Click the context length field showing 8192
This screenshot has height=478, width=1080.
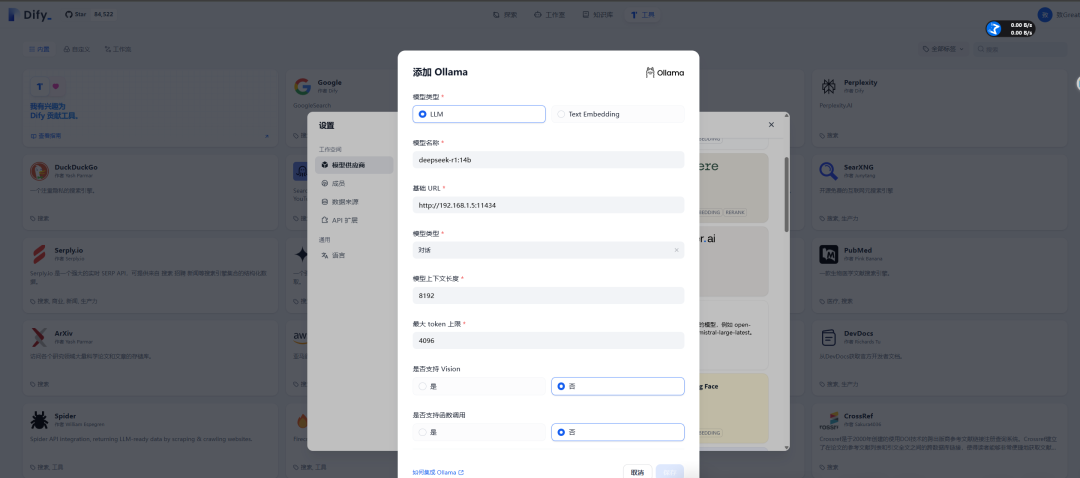(548, 295)
